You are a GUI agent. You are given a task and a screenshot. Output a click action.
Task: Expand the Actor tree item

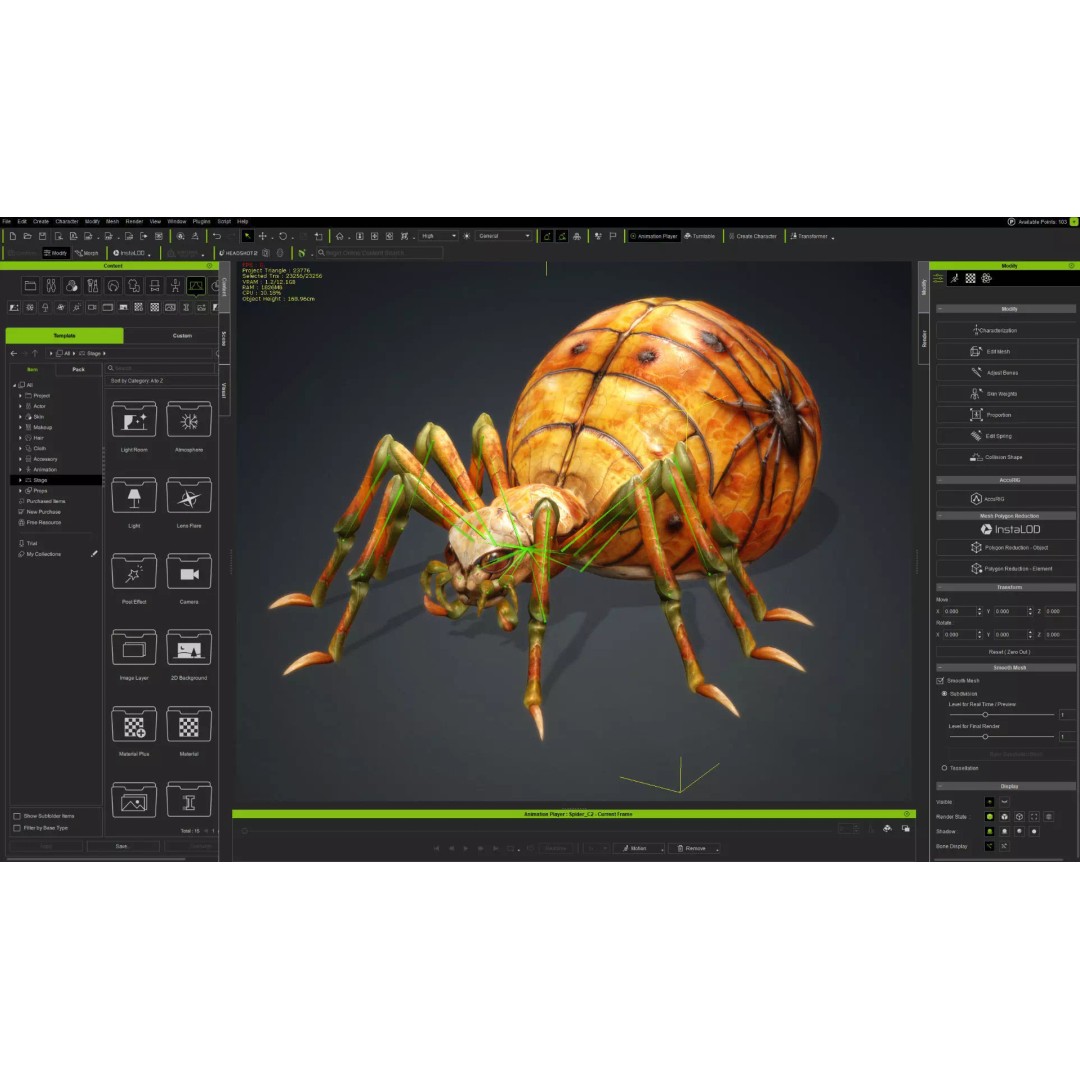coord(20,406)
